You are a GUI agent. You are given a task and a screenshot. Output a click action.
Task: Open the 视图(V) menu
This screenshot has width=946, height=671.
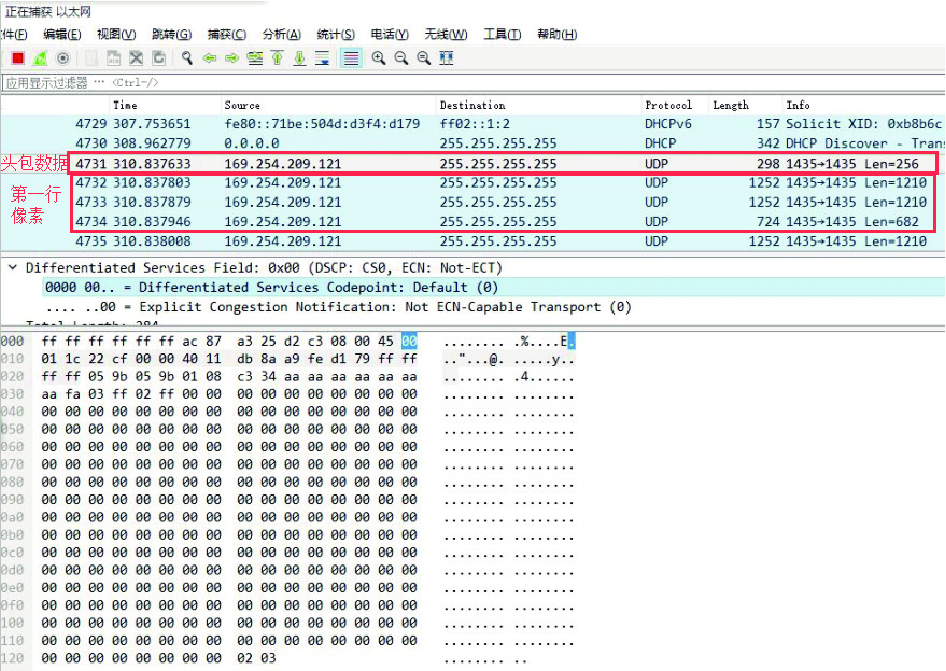point(116,34)
